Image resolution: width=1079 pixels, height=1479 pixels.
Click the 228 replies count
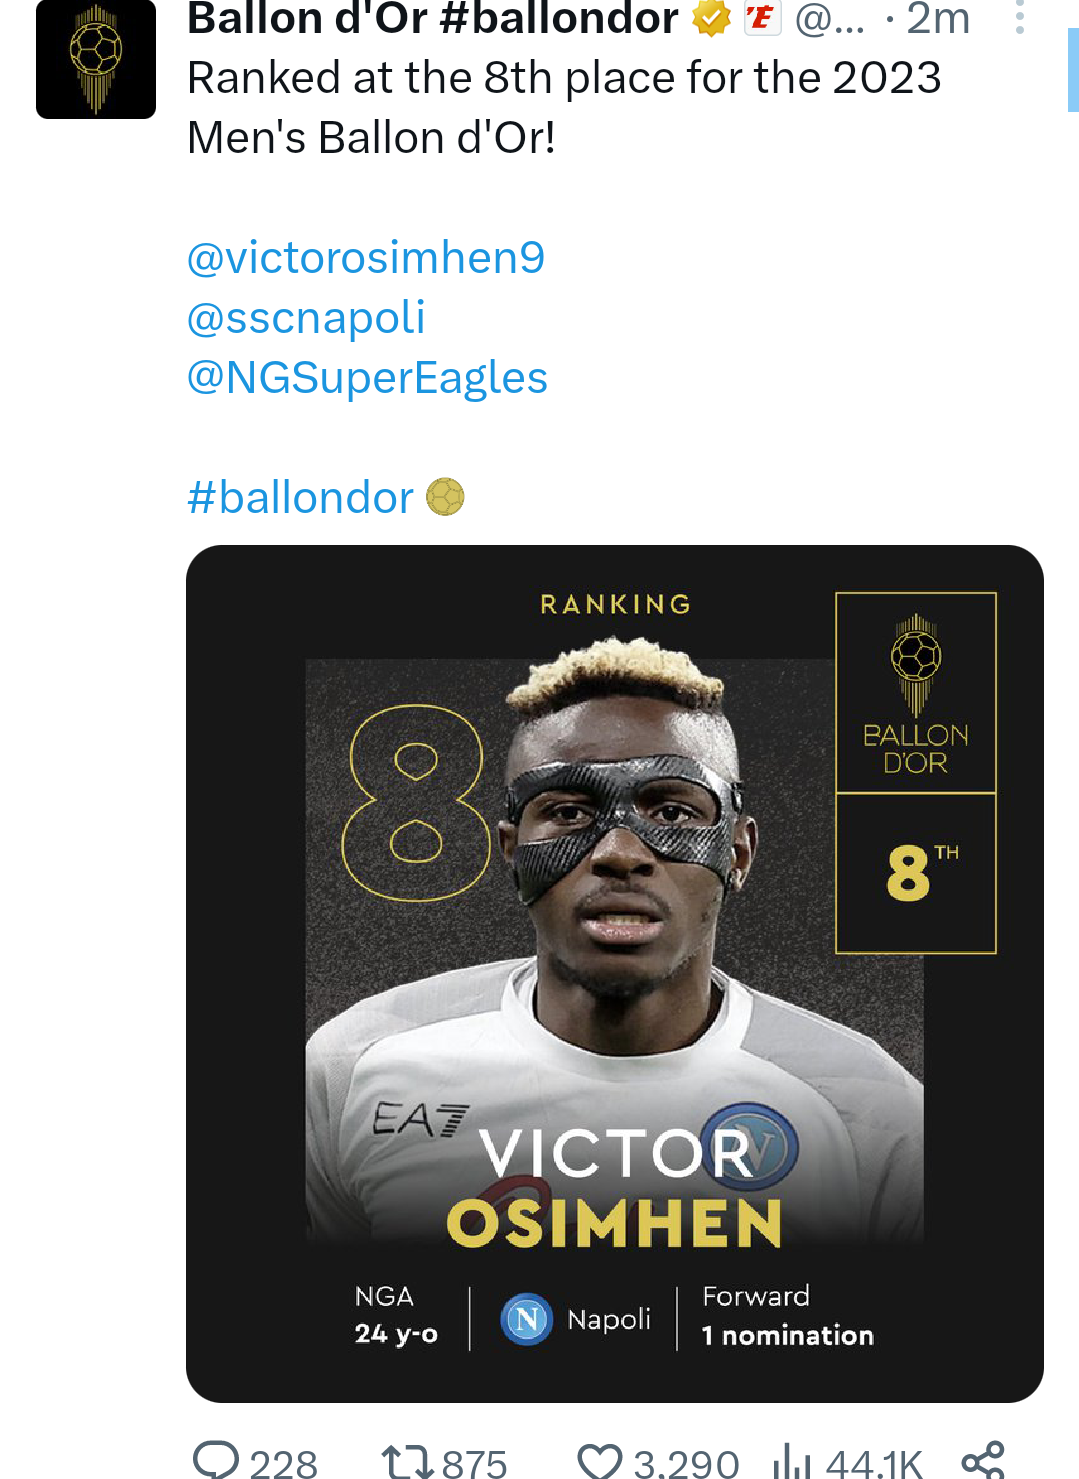tap(283, 1464)
